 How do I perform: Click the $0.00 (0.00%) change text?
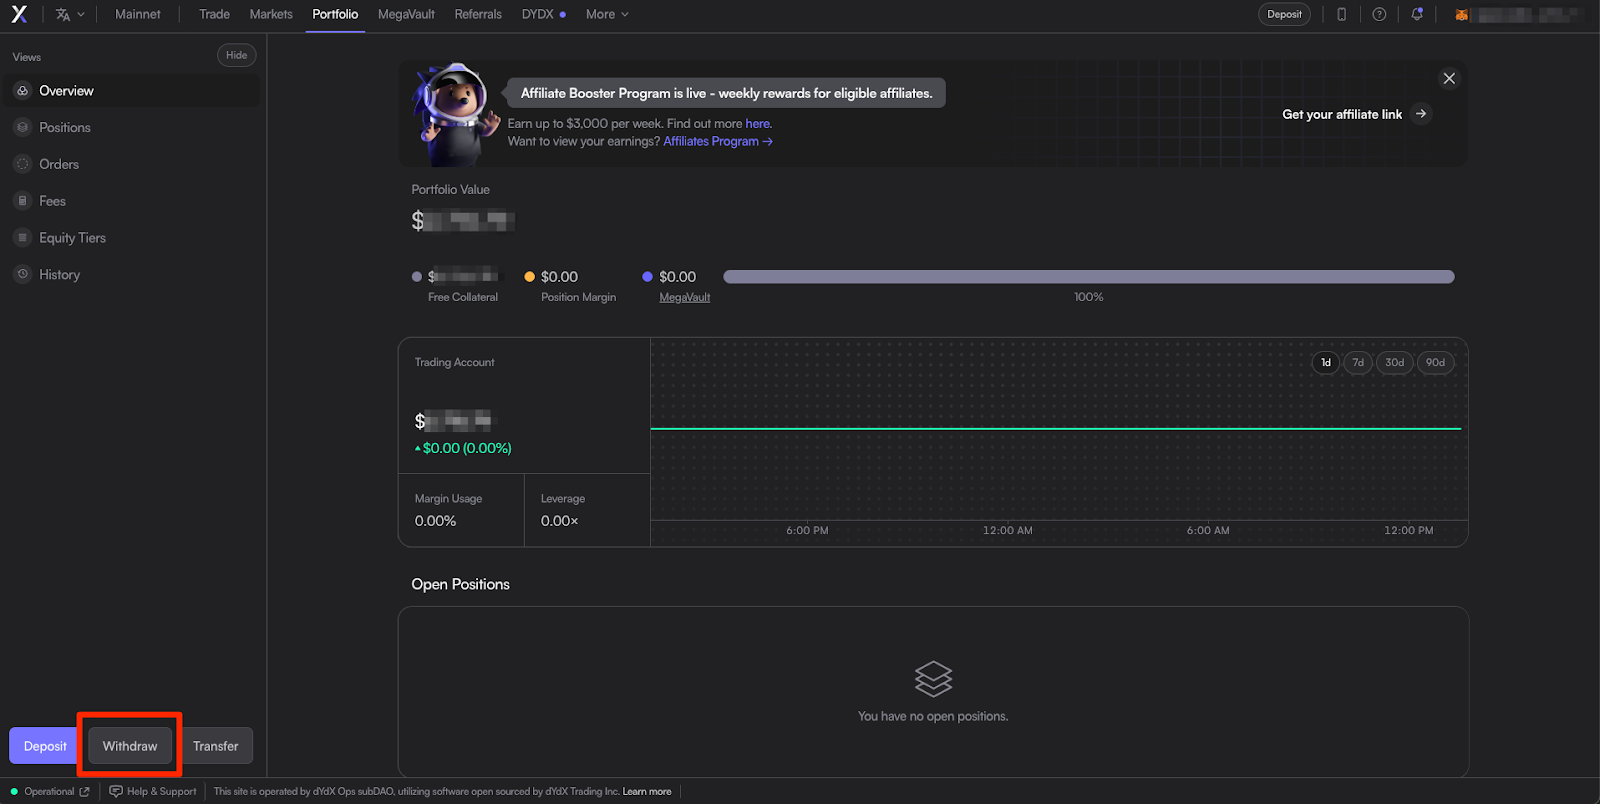tap(463, 448)
